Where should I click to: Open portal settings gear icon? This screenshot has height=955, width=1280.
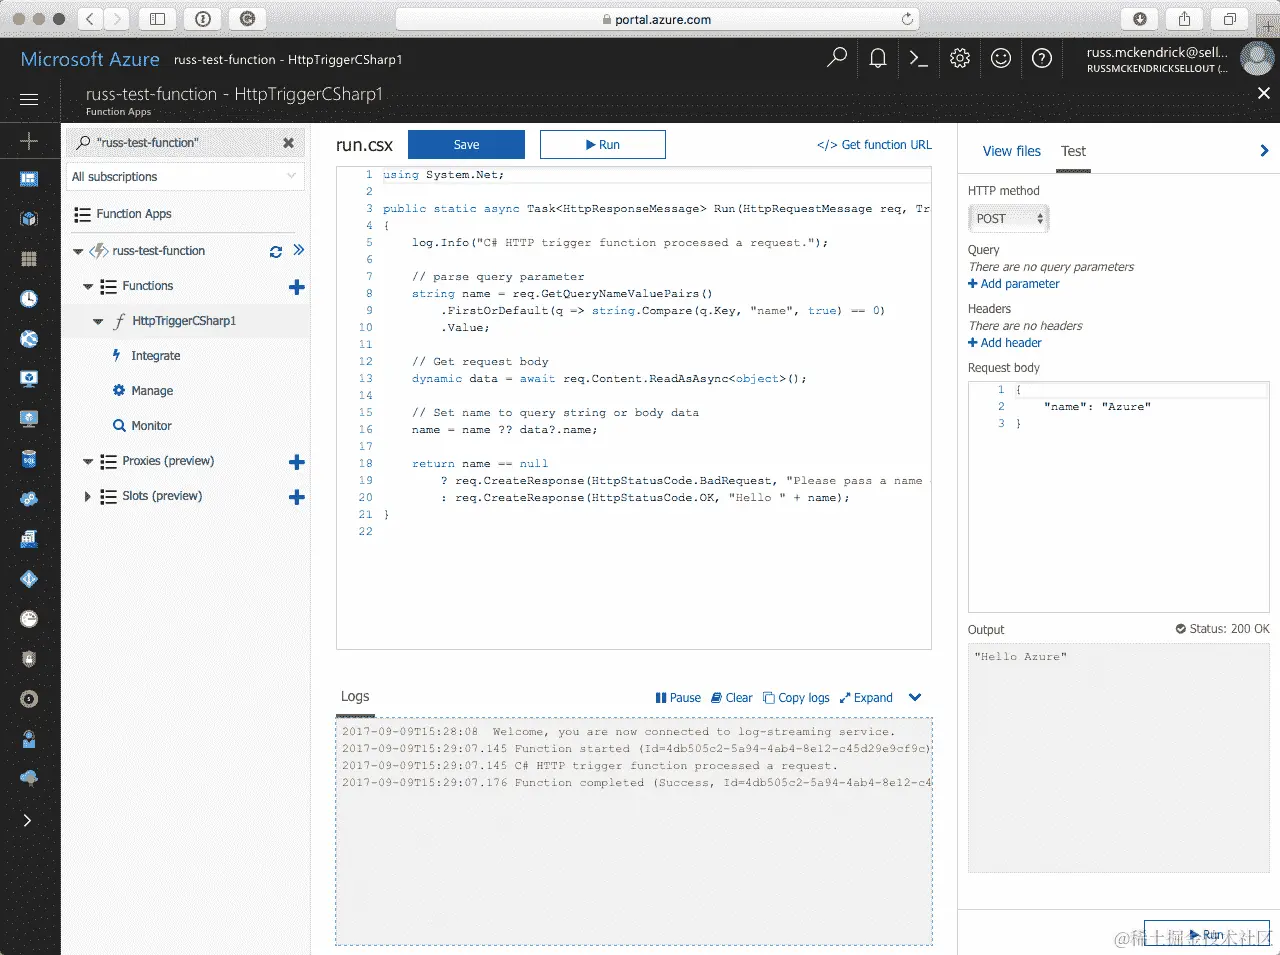point(960,59)
